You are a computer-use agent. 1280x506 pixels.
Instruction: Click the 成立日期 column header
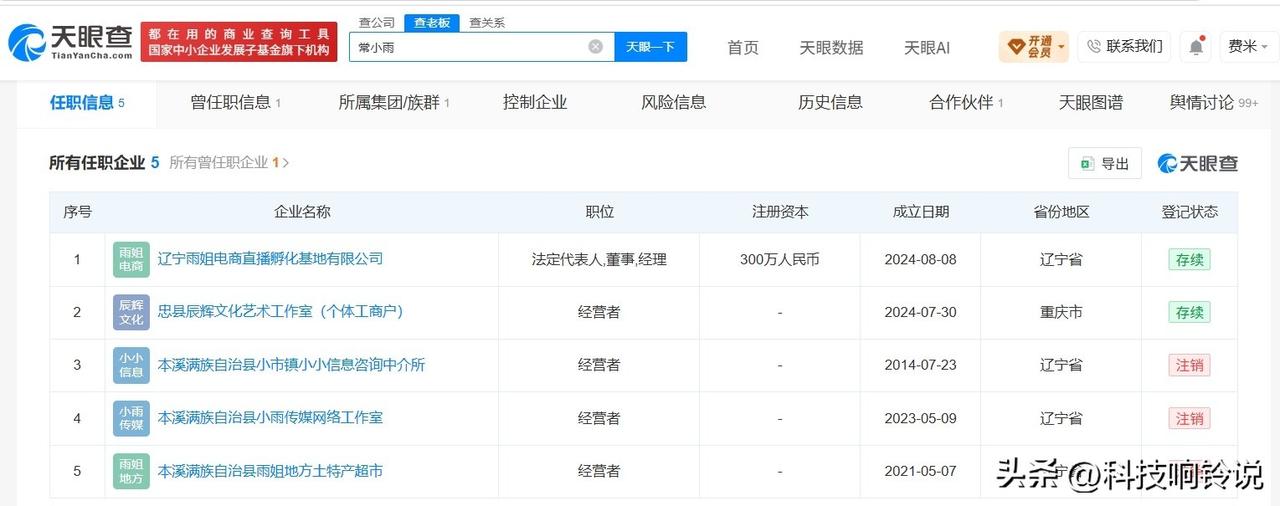[x=920, y=212]
